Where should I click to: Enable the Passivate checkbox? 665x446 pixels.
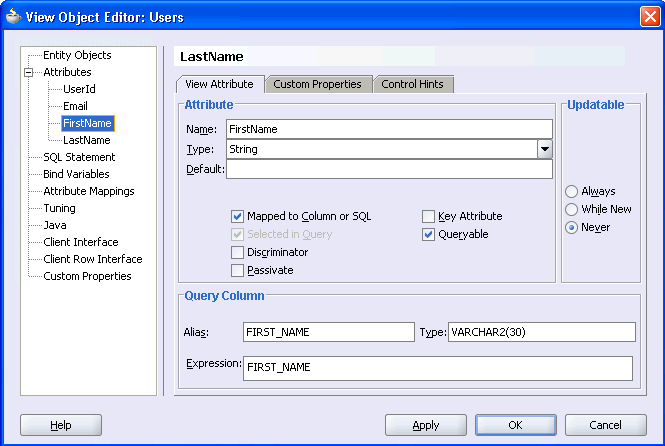237,270
